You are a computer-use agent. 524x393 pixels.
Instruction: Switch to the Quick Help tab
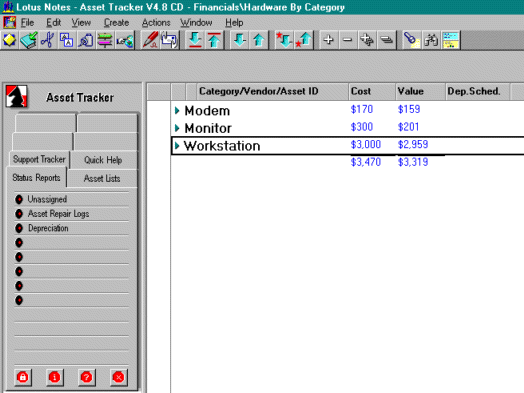[x=103, y=160]
